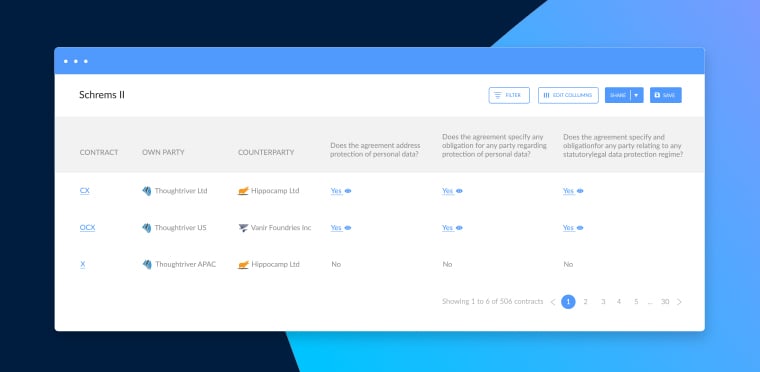Click the Hippocamp logo in X row

243,265
